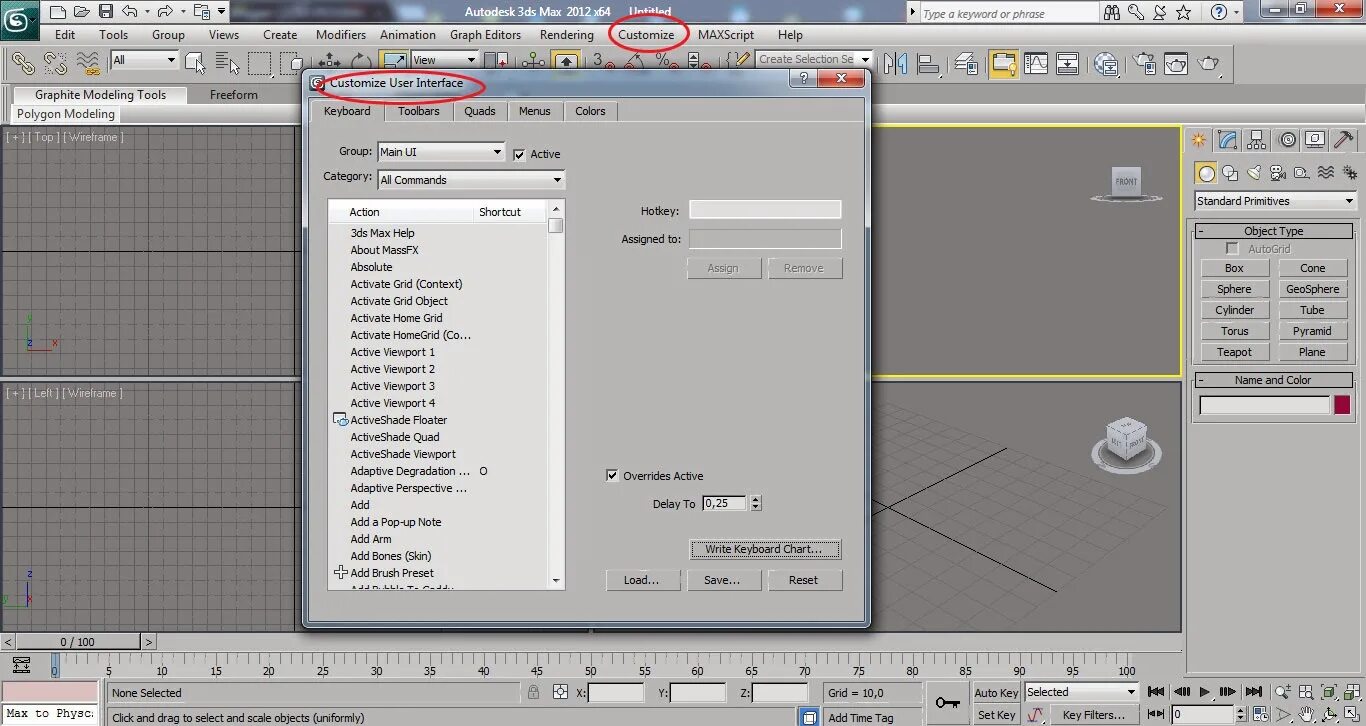
Task: Open the View reference coordinate dropdown
Action: pyautogui.click(x=444, y=60)
